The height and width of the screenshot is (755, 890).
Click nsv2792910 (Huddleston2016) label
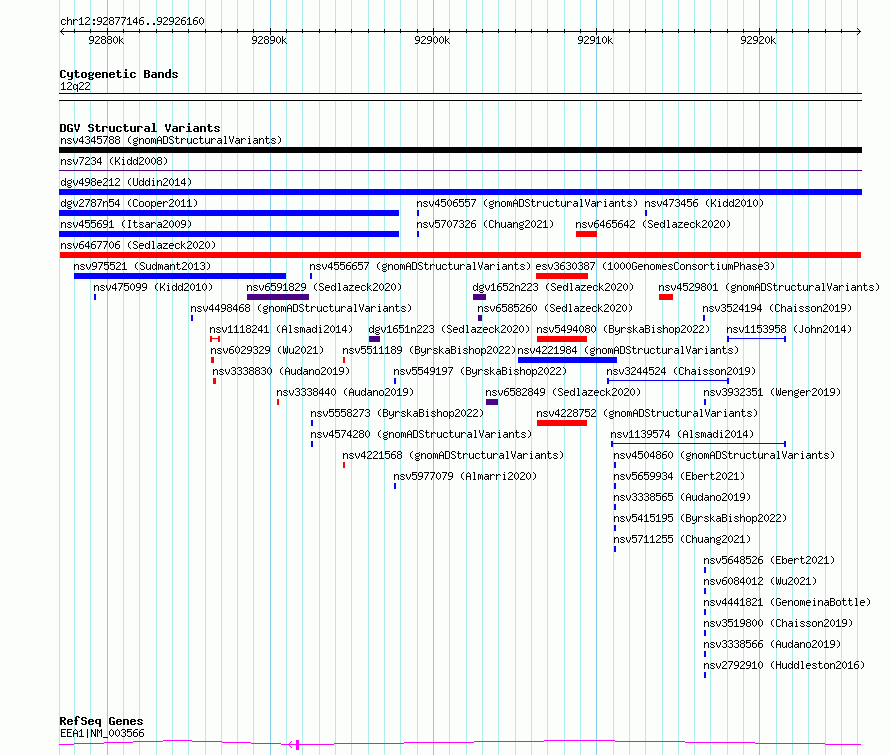(784, 665)
